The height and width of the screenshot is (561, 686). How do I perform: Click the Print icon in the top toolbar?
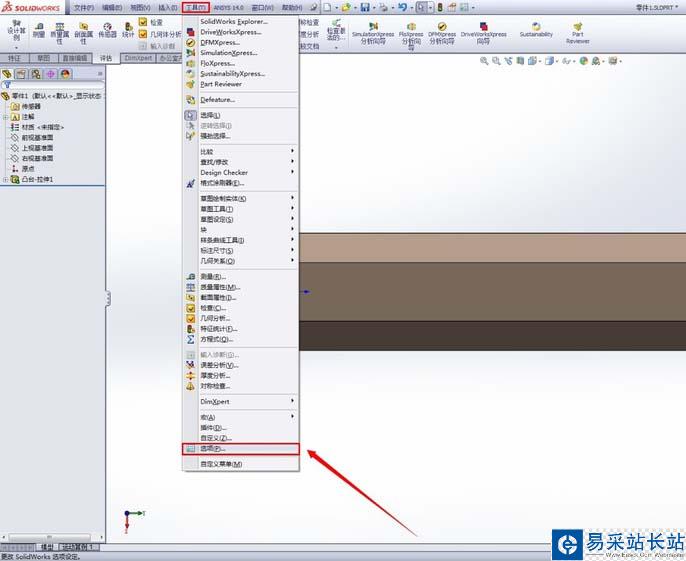tap(384, 7)
